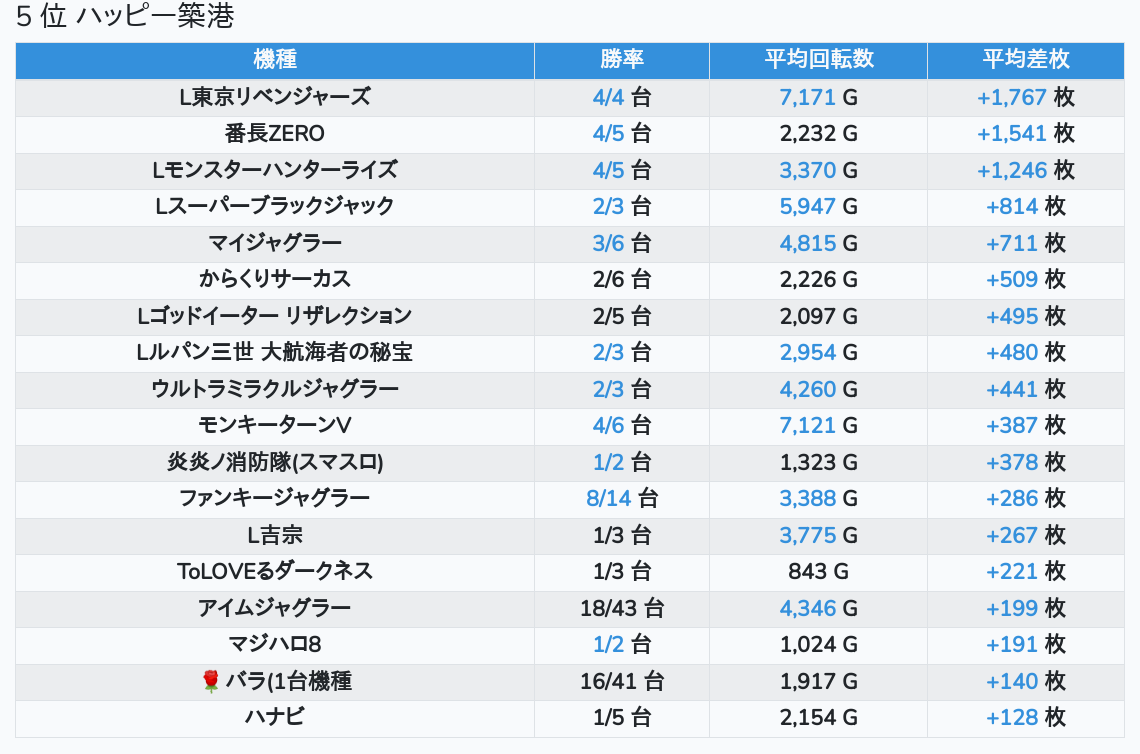This screenshot has height=754, width=1140.
Task: Select machine name L吉宗
Action: pyautogui.click(x=275, y=535)
